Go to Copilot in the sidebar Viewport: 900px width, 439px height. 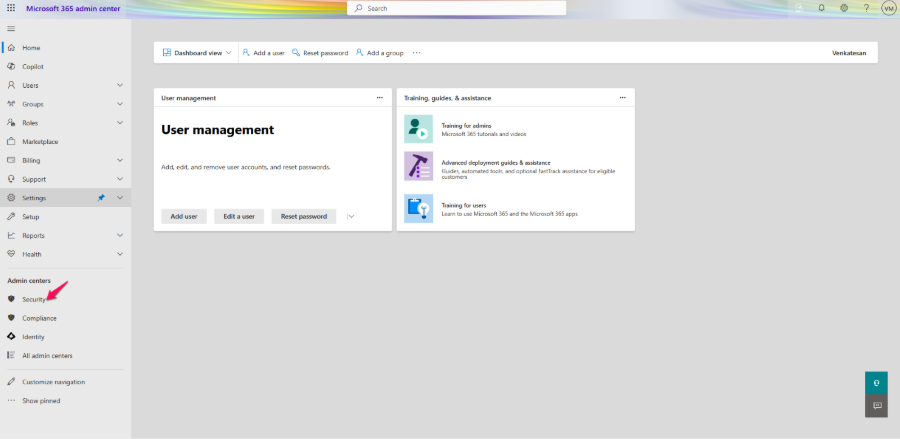coord(33,66)
